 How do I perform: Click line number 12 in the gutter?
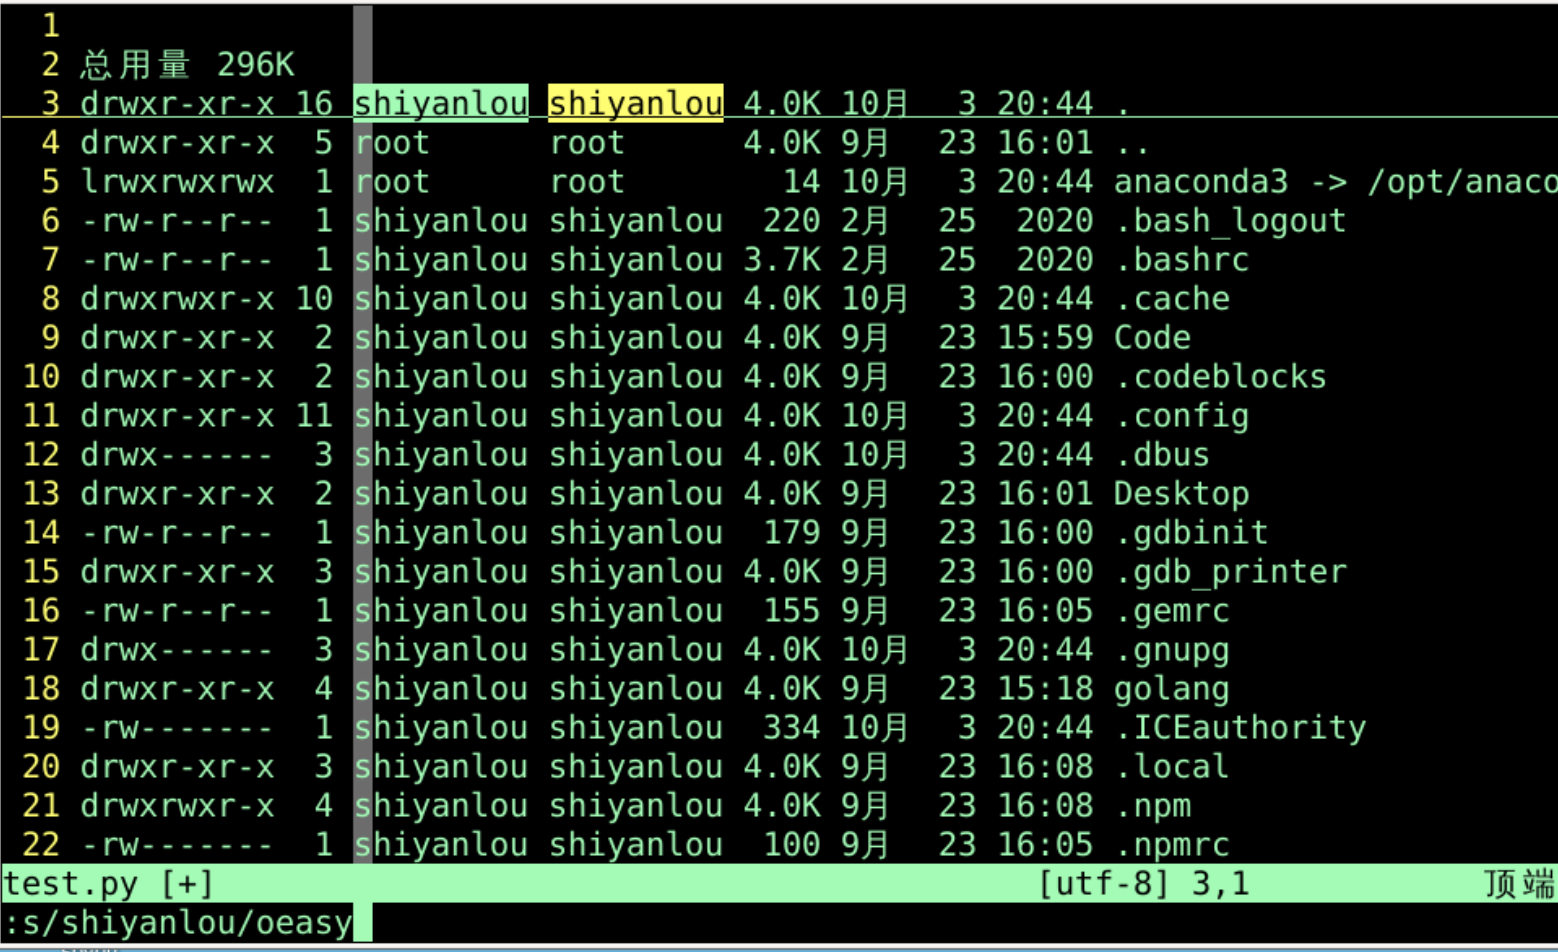pyautogui.click(x=41, y=455)
